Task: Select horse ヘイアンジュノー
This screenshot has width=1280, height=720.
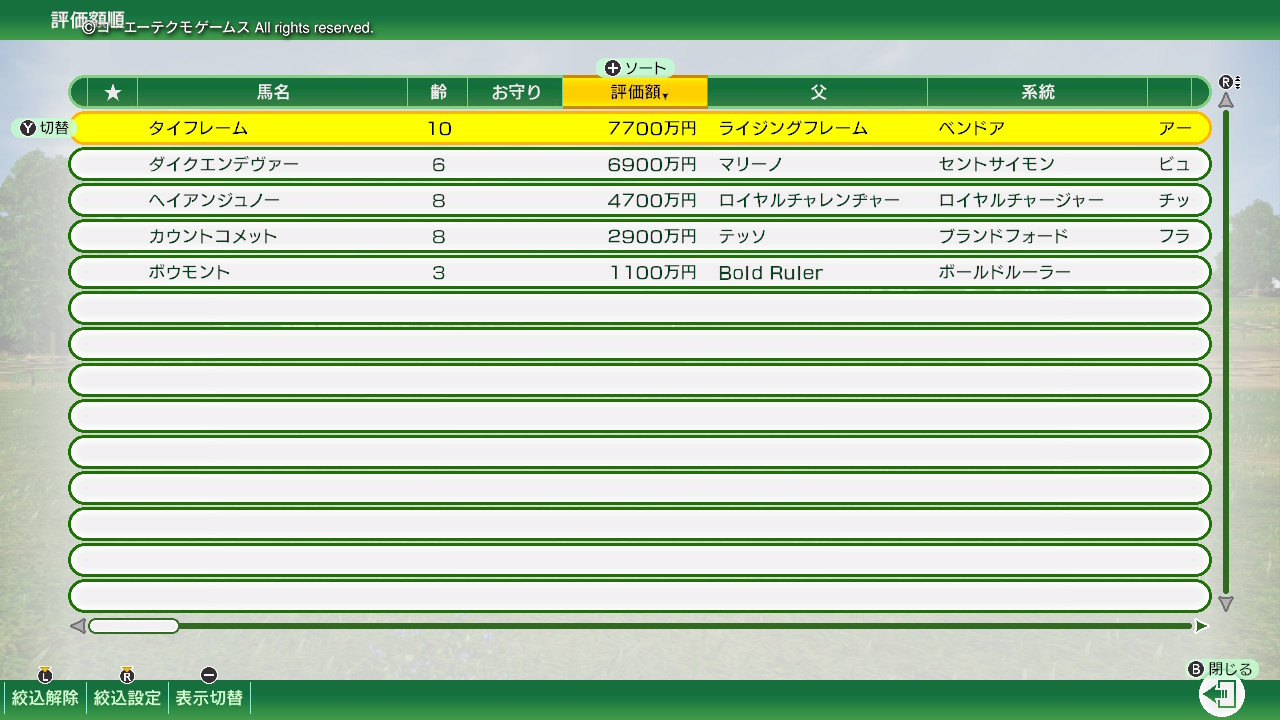Action: (214, 200)
